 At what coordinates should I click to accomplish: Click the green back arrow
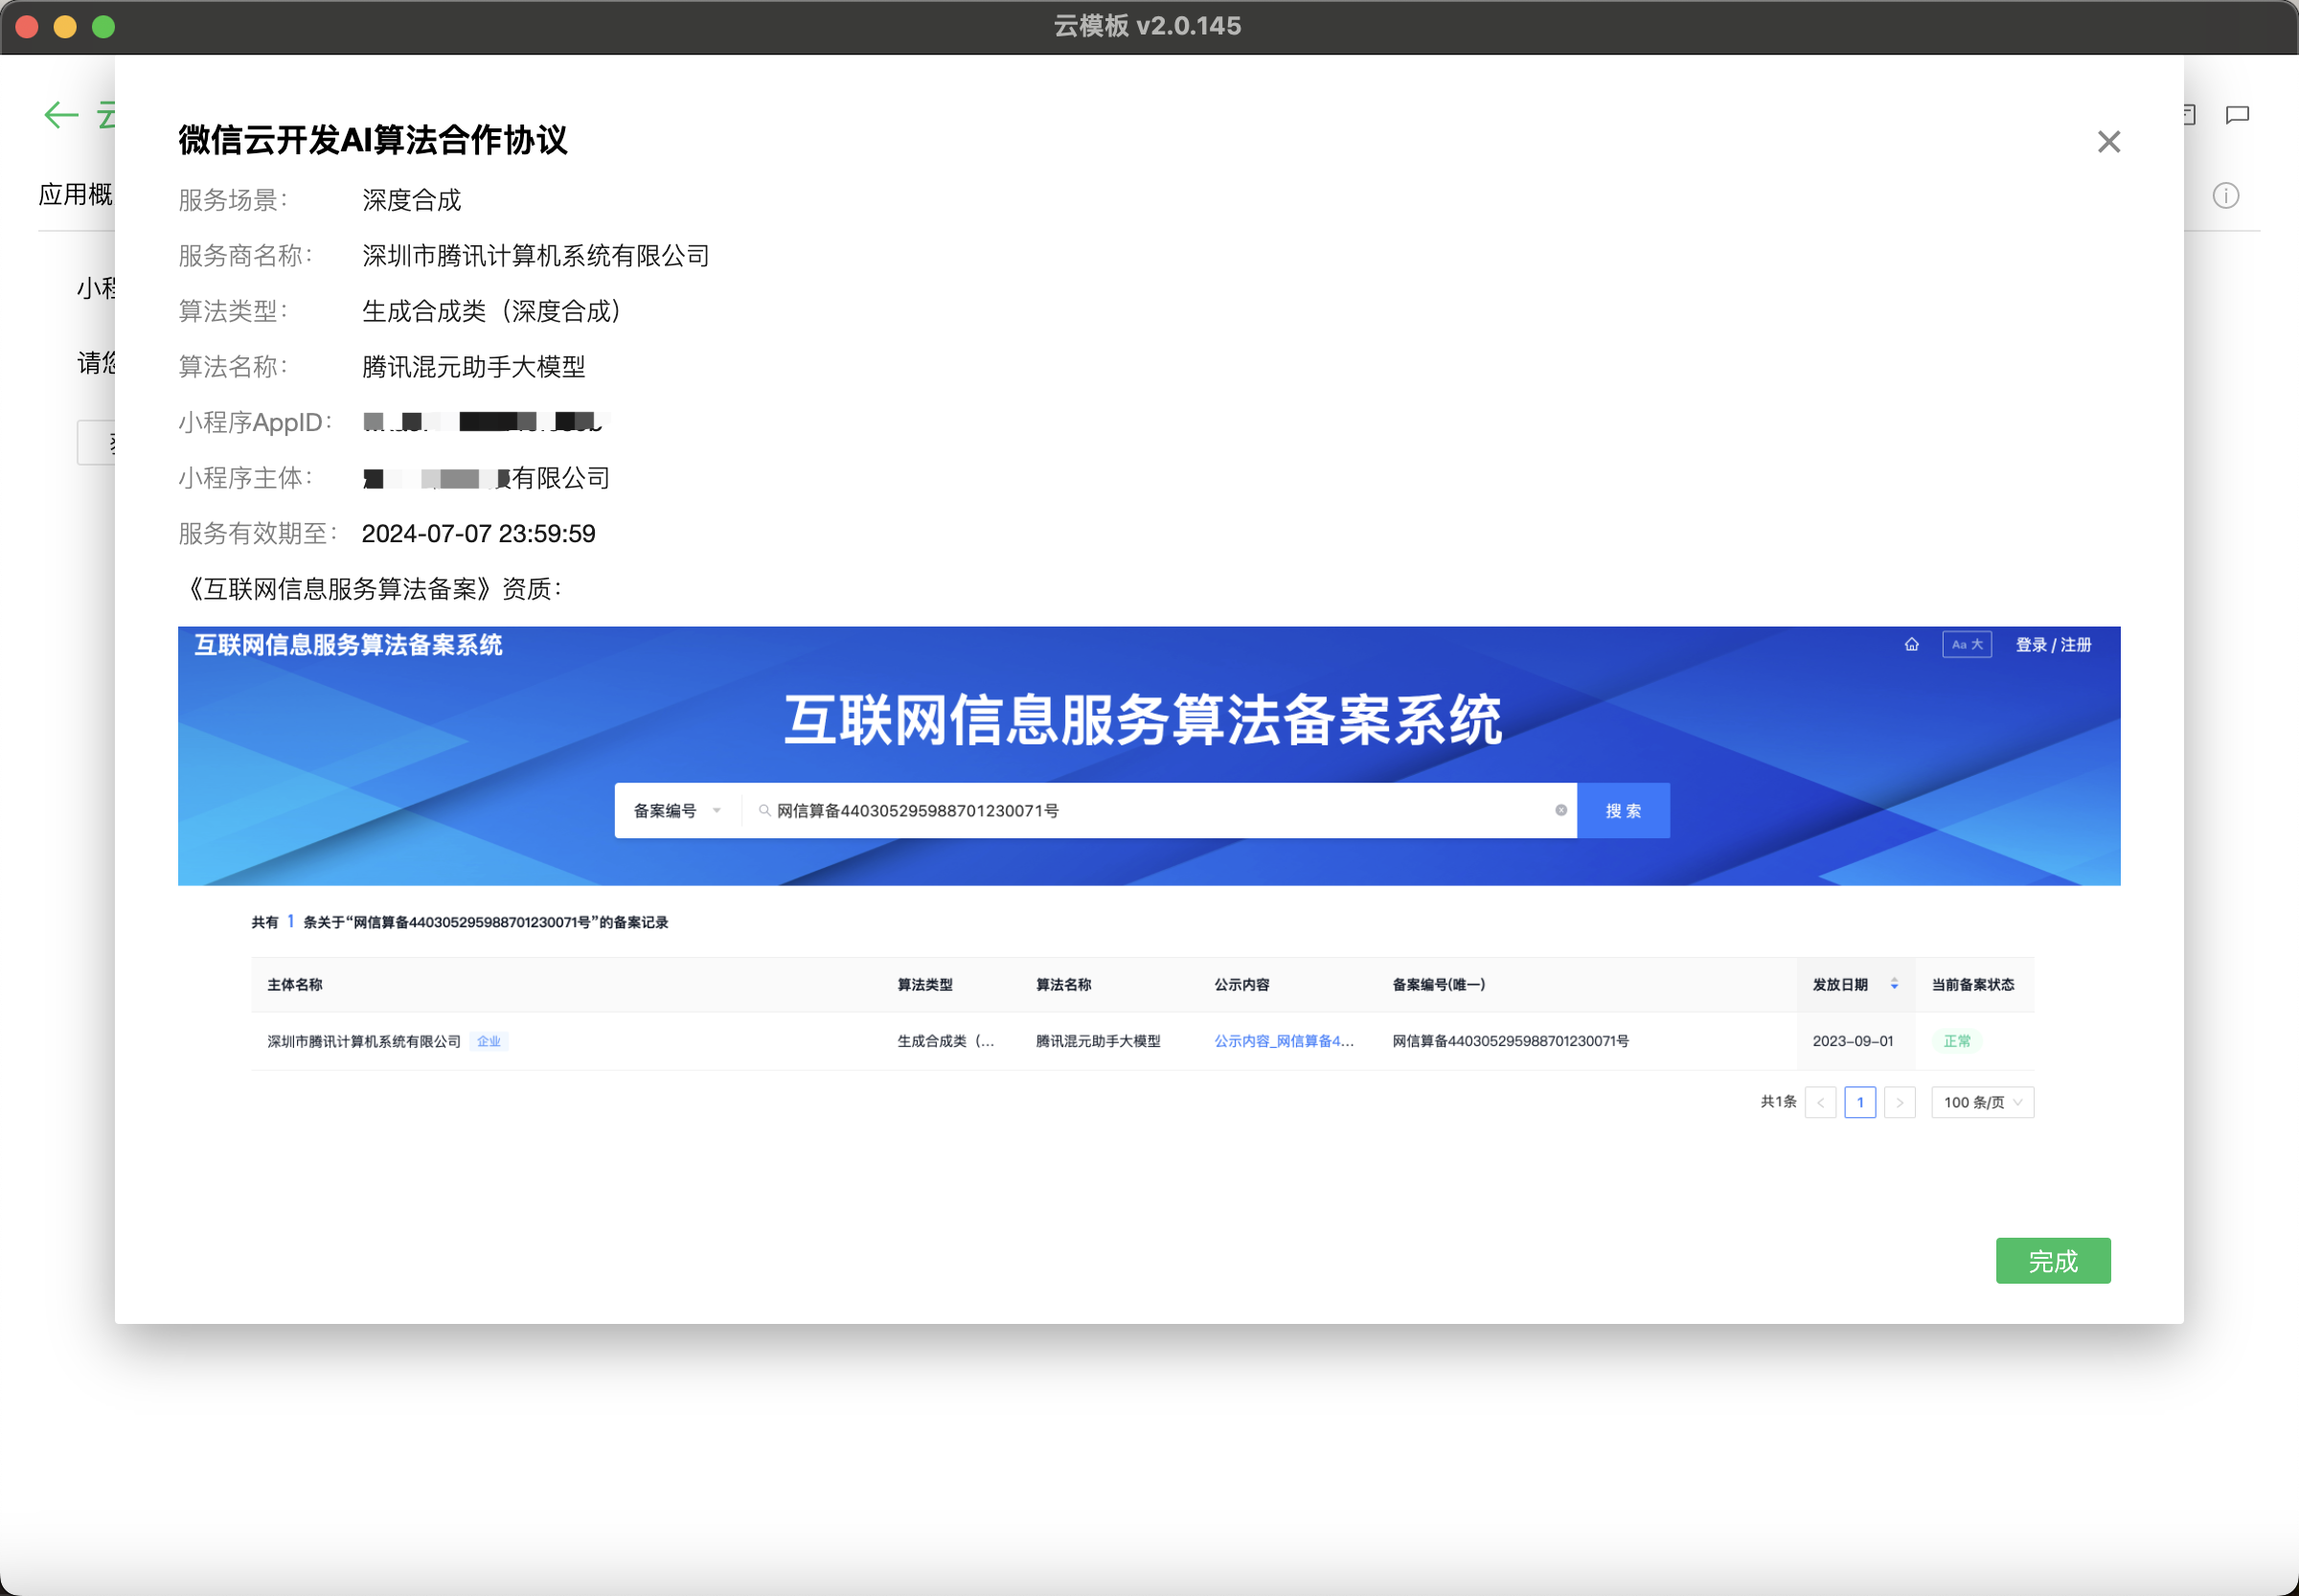61,115
